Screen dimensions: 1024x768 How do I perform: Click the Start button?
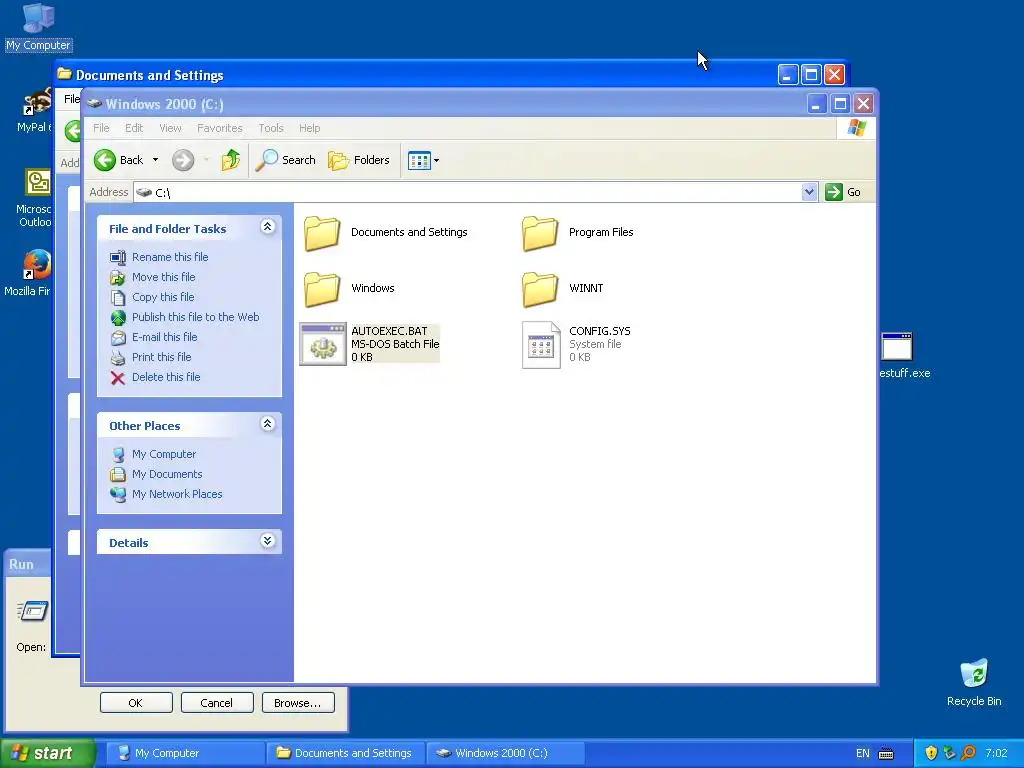click(x=47, y=753)
